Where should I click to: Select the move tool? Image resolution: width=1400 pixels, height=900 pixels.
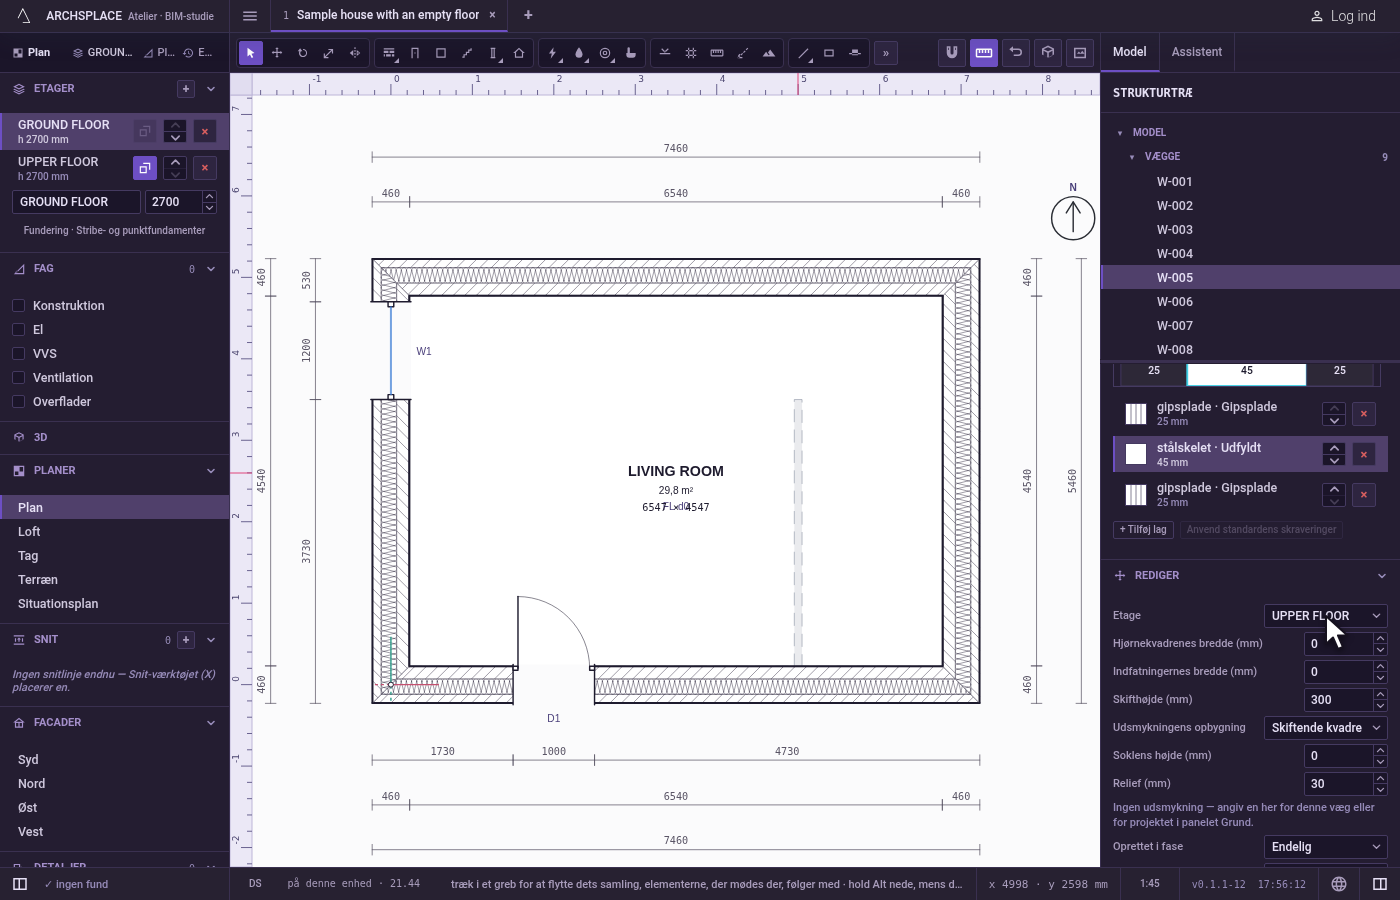click(x=277, y=53)
